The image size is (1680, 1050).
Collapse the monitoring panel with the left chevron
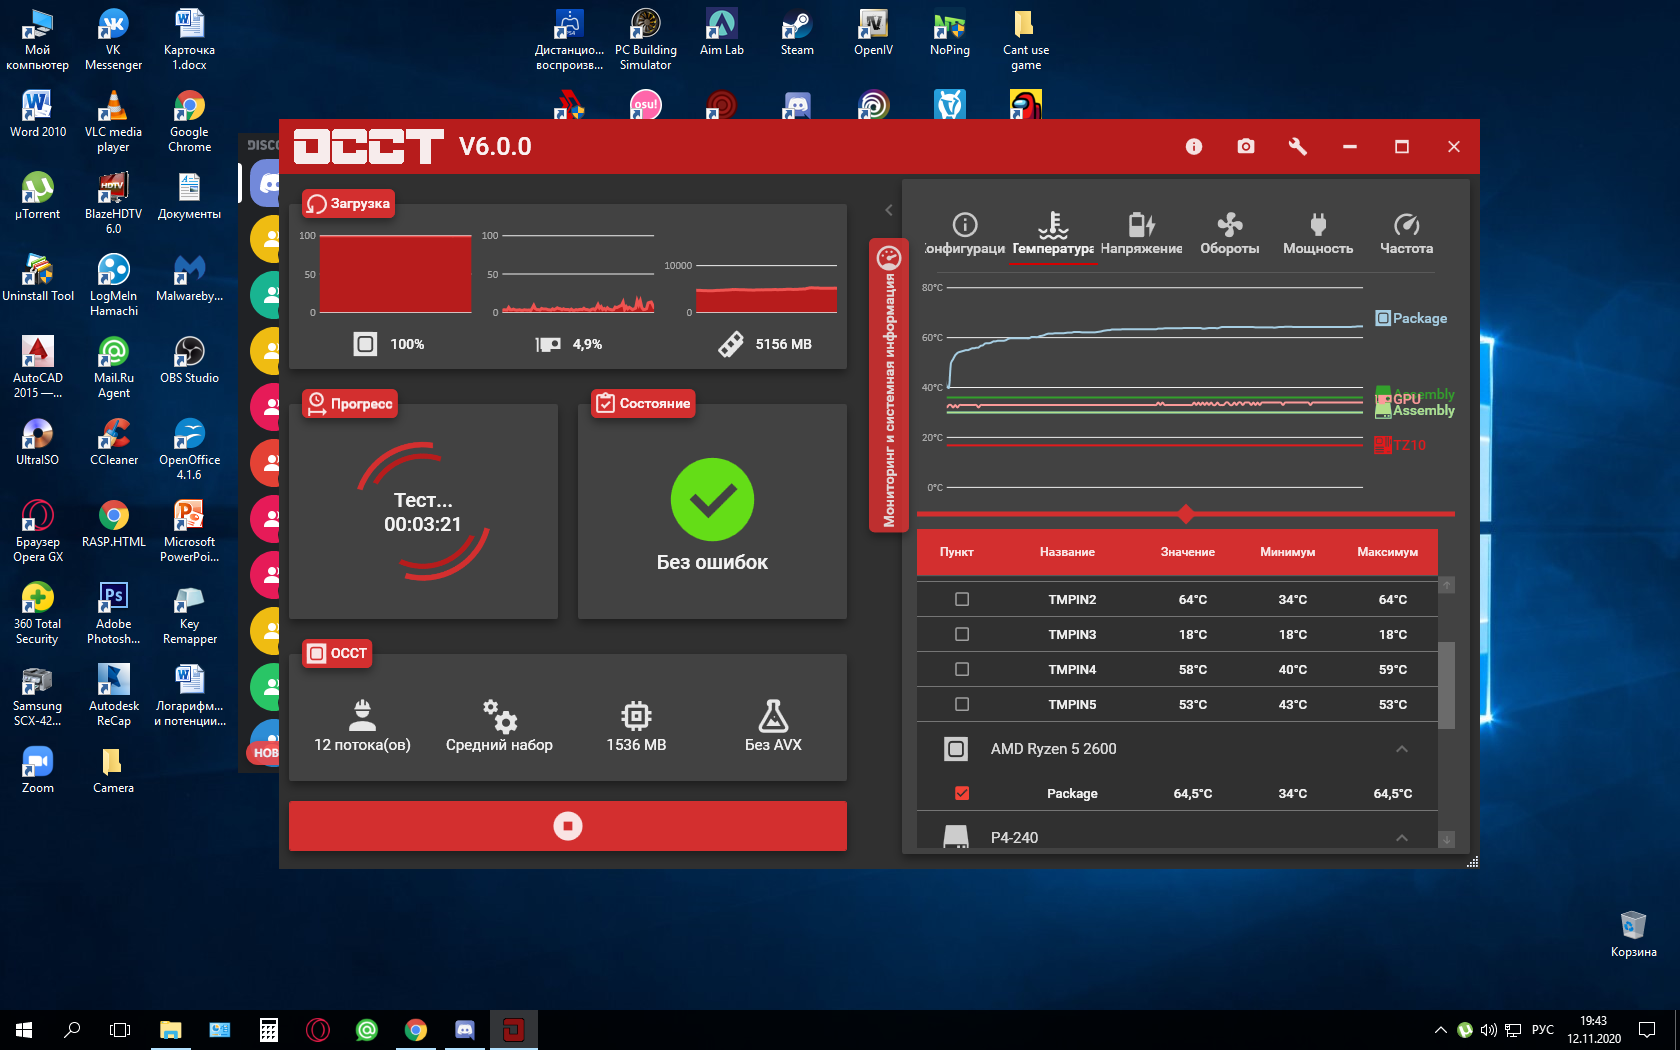[x=888, y=210]
